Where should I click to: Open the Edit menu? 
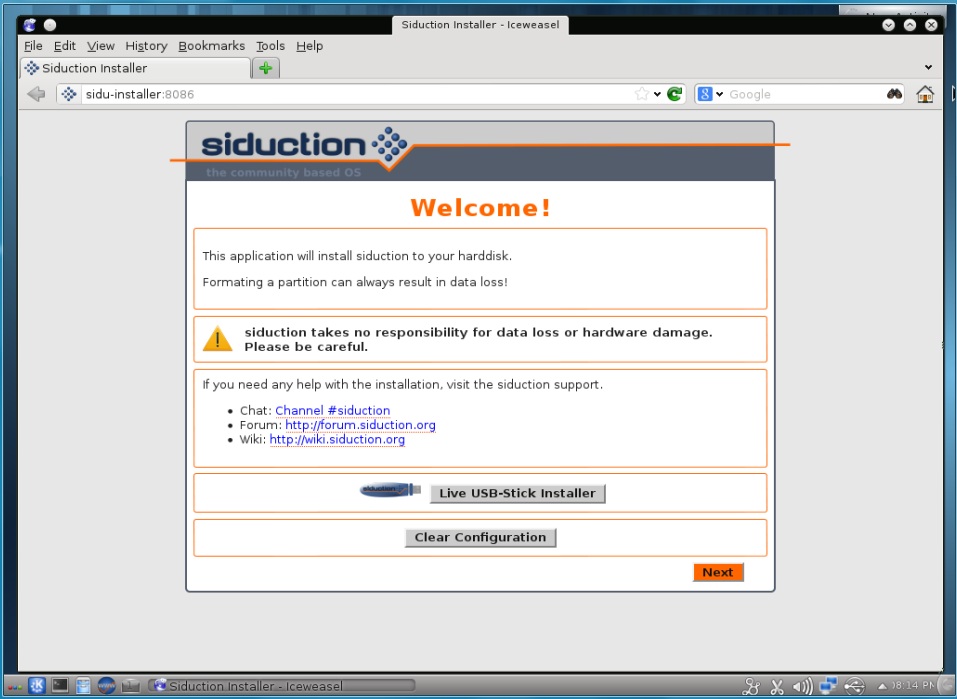point(65,46)
